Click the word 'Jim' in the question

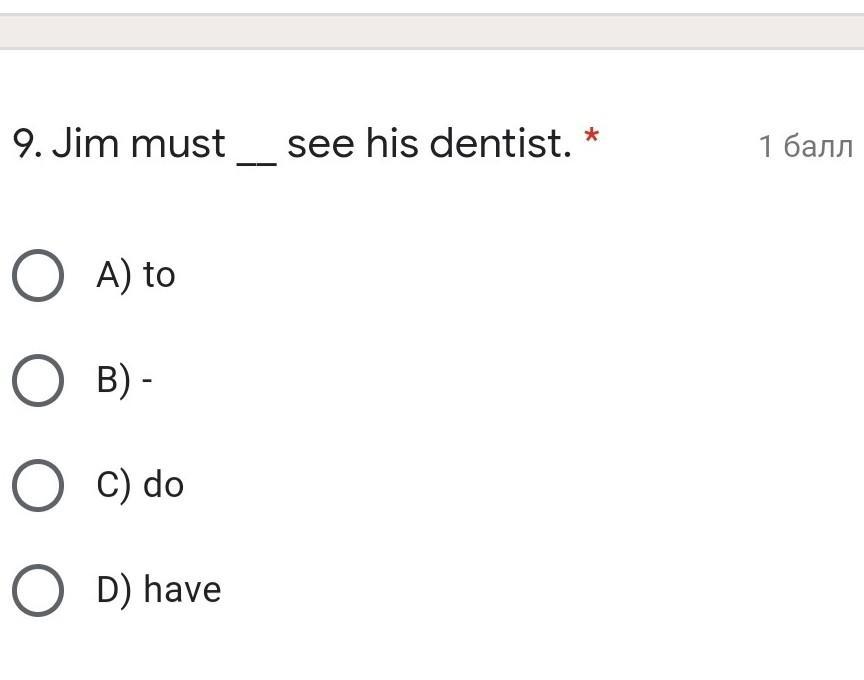(85, 145)
